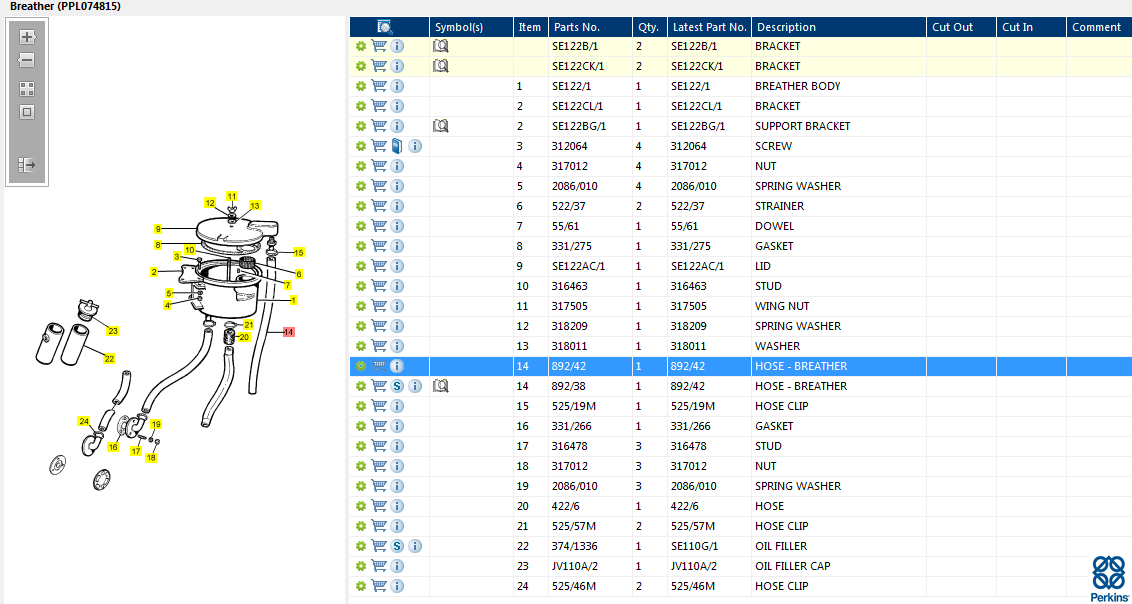Show info for STRAINER 522/37
This screenshot has height=604, width=1132.
point(397,206)
